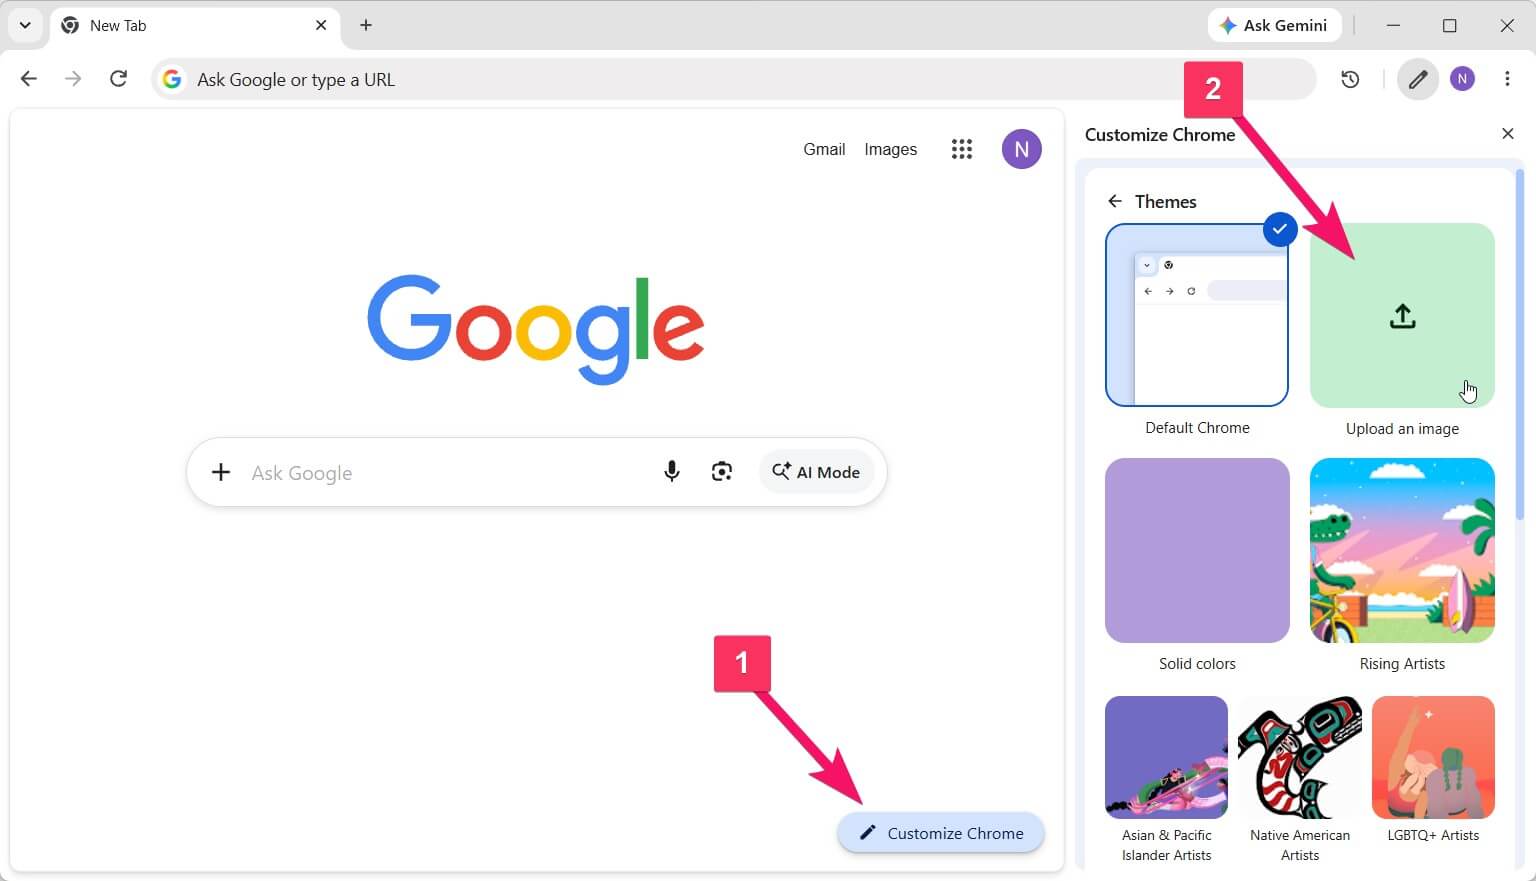Screen dimensions: 1536x881
Task: Select the Default Chrome theme
Action: point(1197,315)
